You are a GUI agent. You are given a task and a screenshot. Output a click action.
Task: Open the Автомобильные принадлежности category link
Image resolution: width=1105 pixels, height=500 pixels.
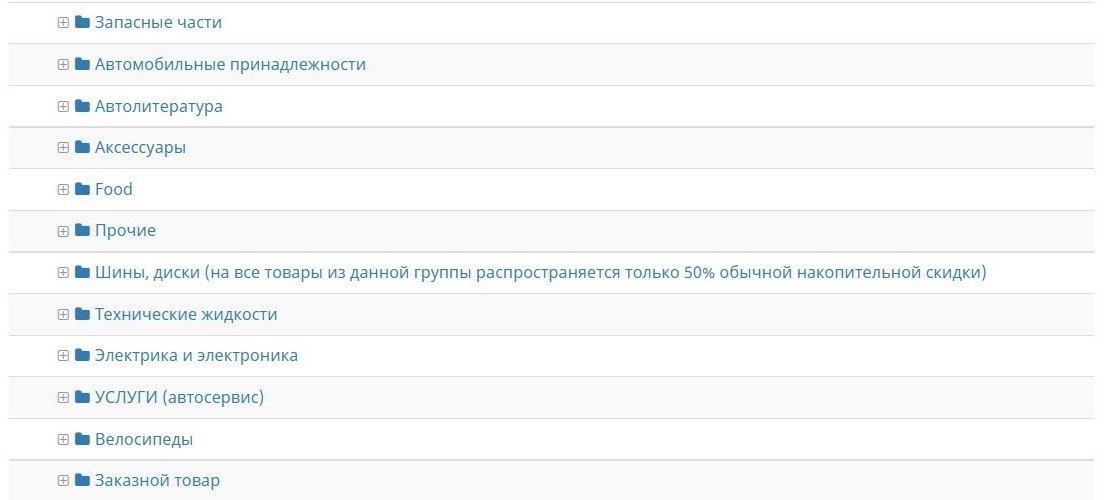230,64
